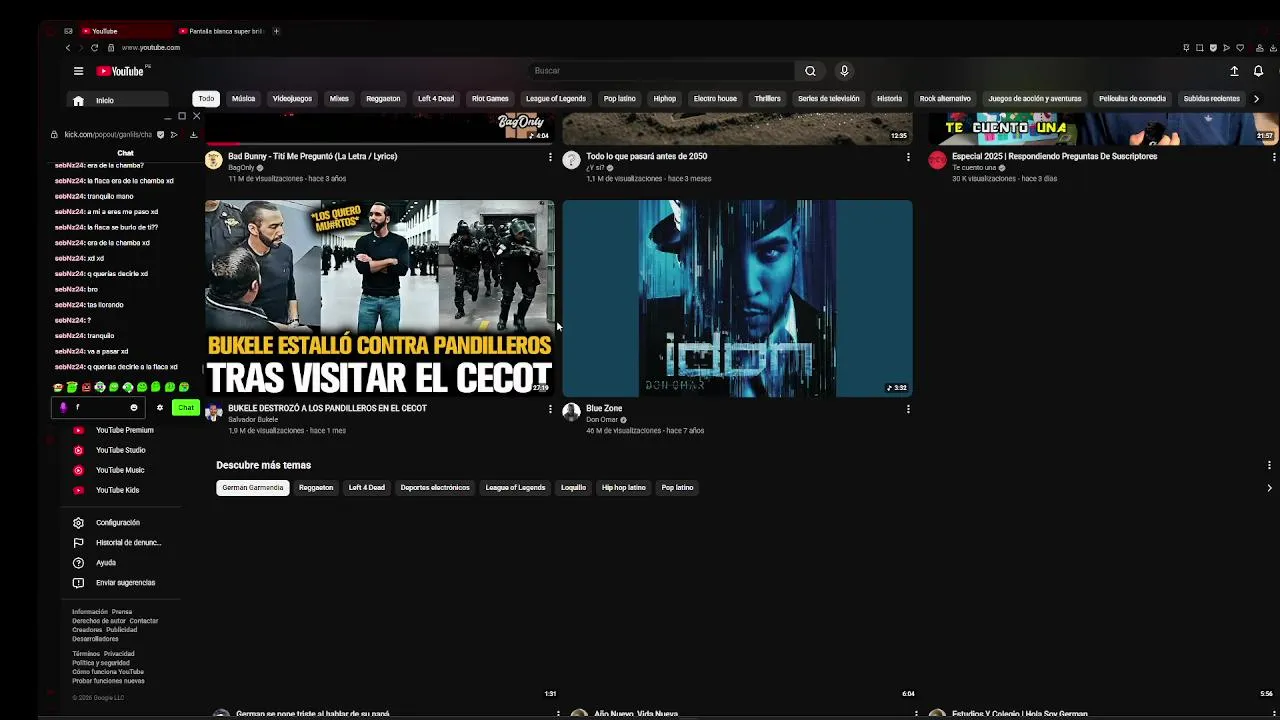Open Descubre más temas options menu
The width and height of the screenshot is (1280, 720).
[1269, 465]
